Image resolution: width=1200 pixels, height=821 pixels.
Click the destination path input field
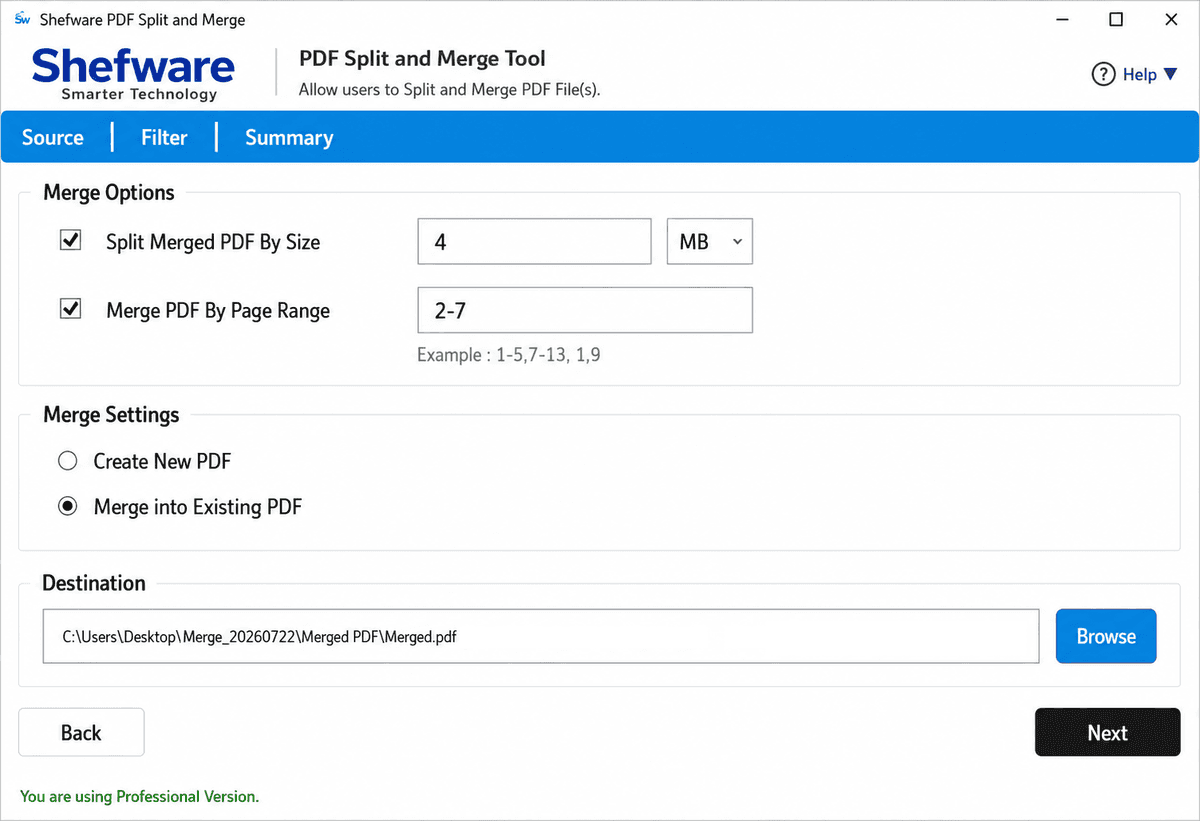pyautogui.click(x=541, y=636)
